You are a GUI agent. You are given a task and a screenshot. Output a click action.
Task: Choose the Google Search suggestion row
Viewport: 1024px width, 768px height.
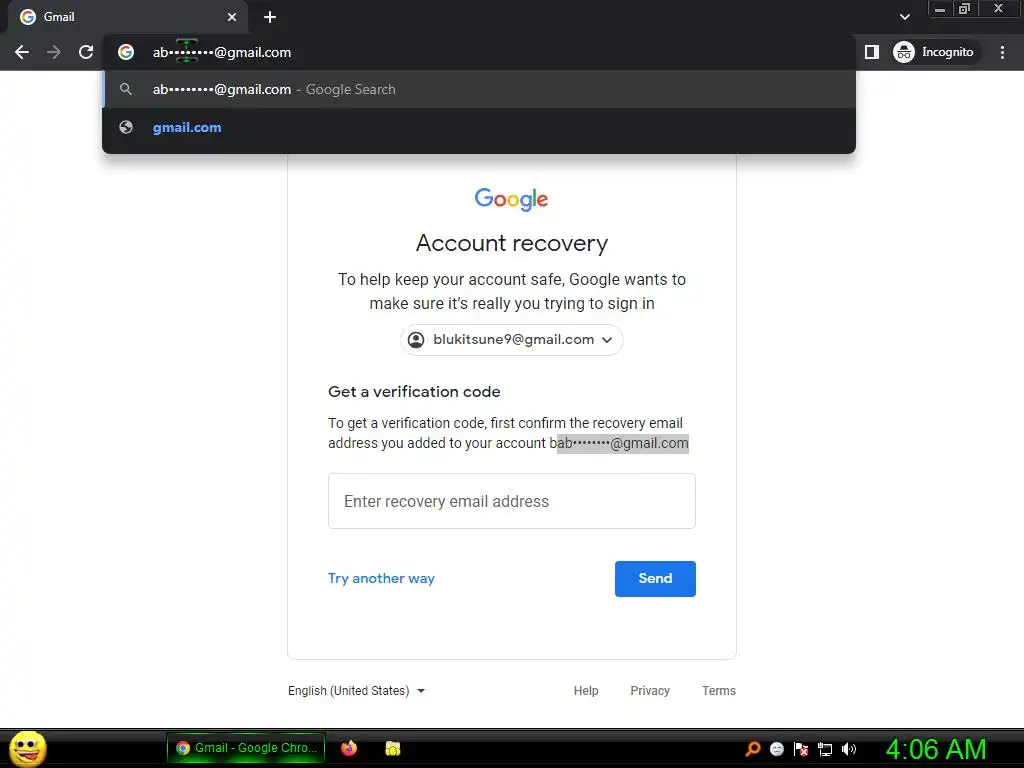point(479,89)
